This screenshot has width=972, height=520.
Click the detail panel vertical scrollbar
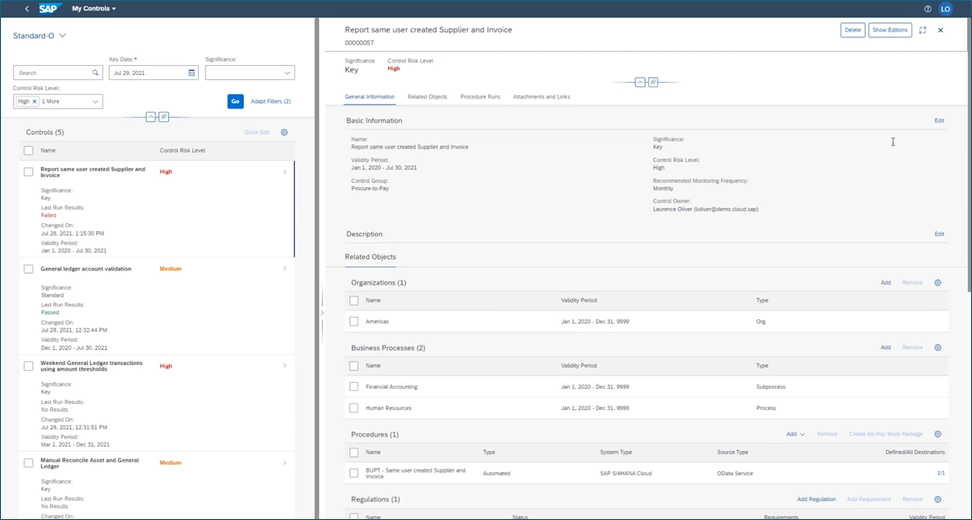[x=968, y=155]
